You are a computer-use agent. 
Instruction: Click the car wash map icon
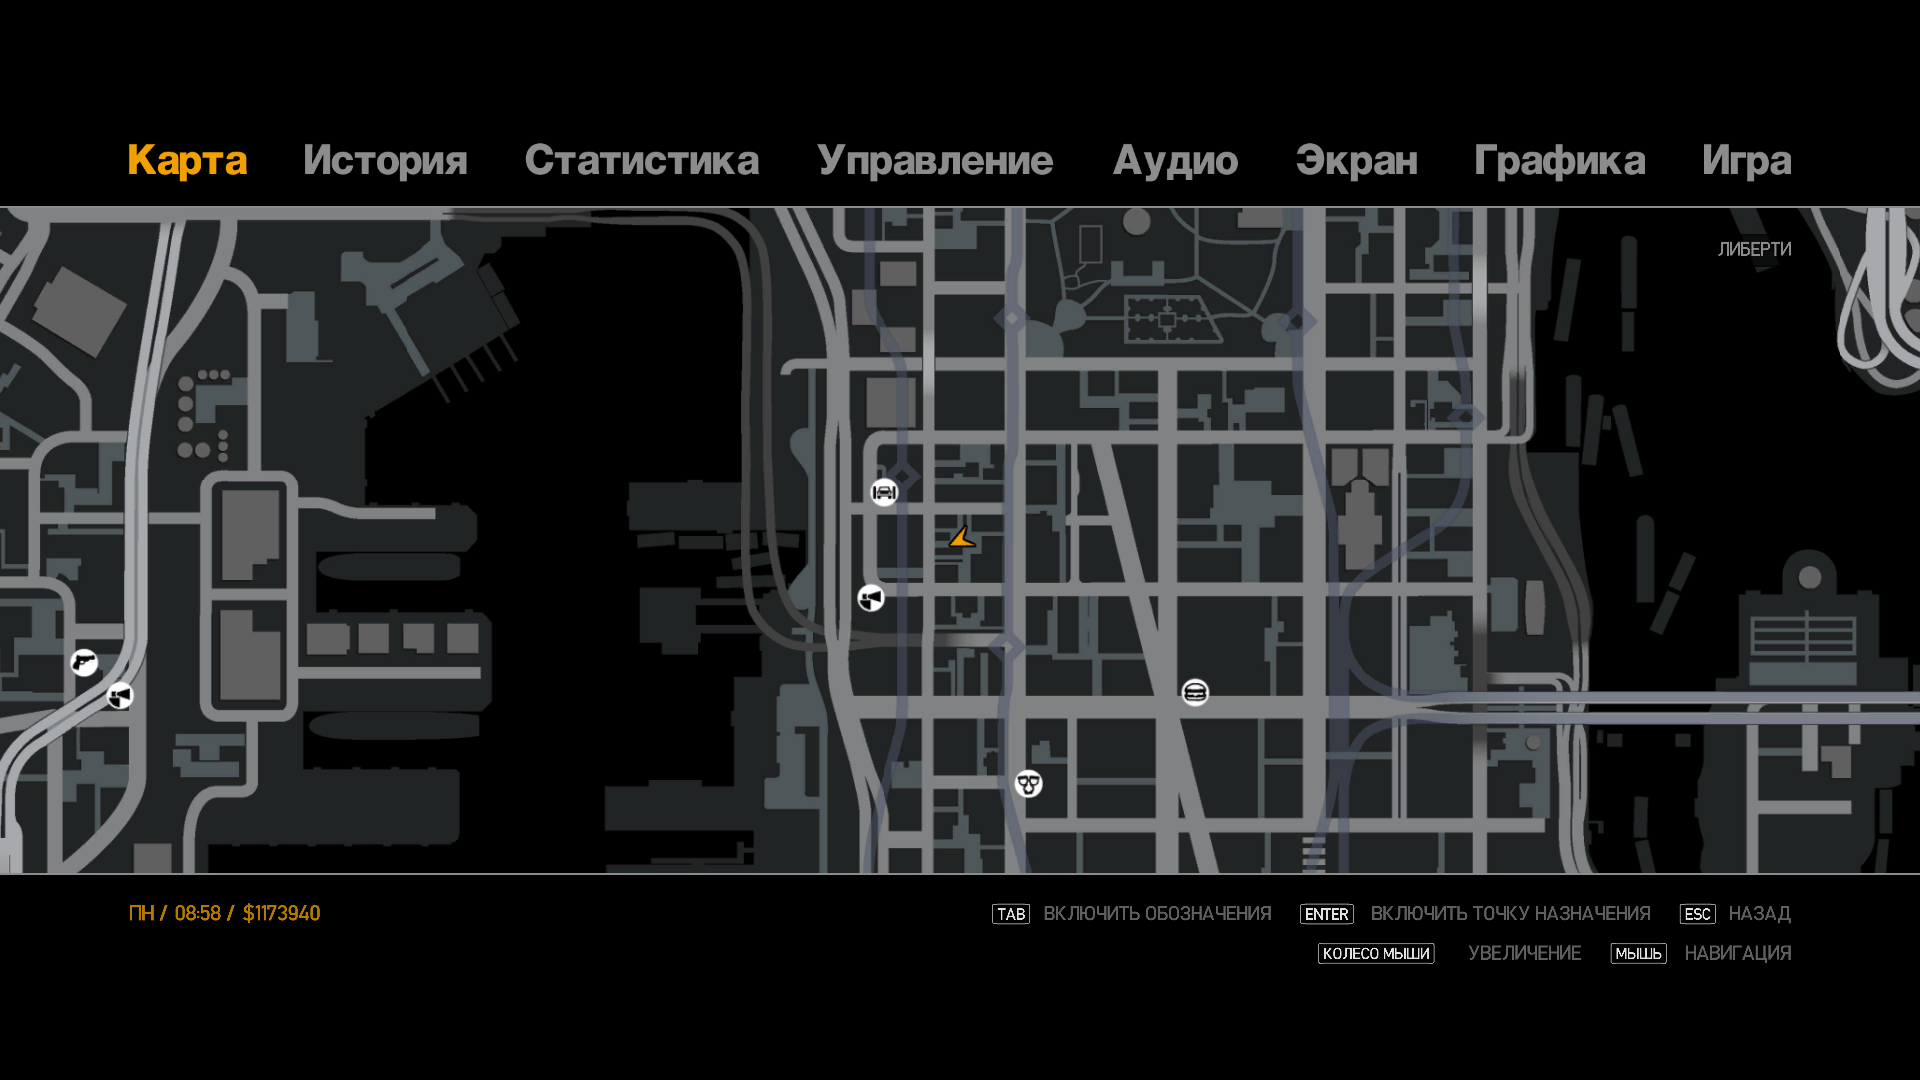click(x=884, y=492)
